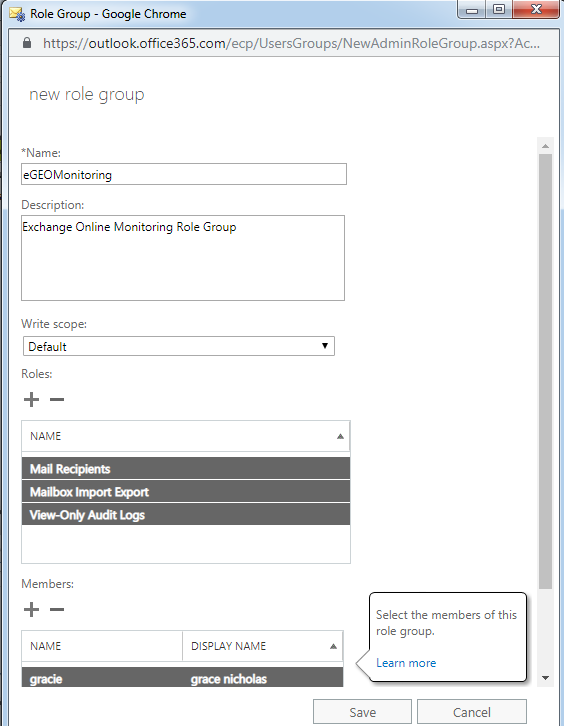Click the Cancel button
564x726 pixels.
pyautogui.click(x=471, y=712)
